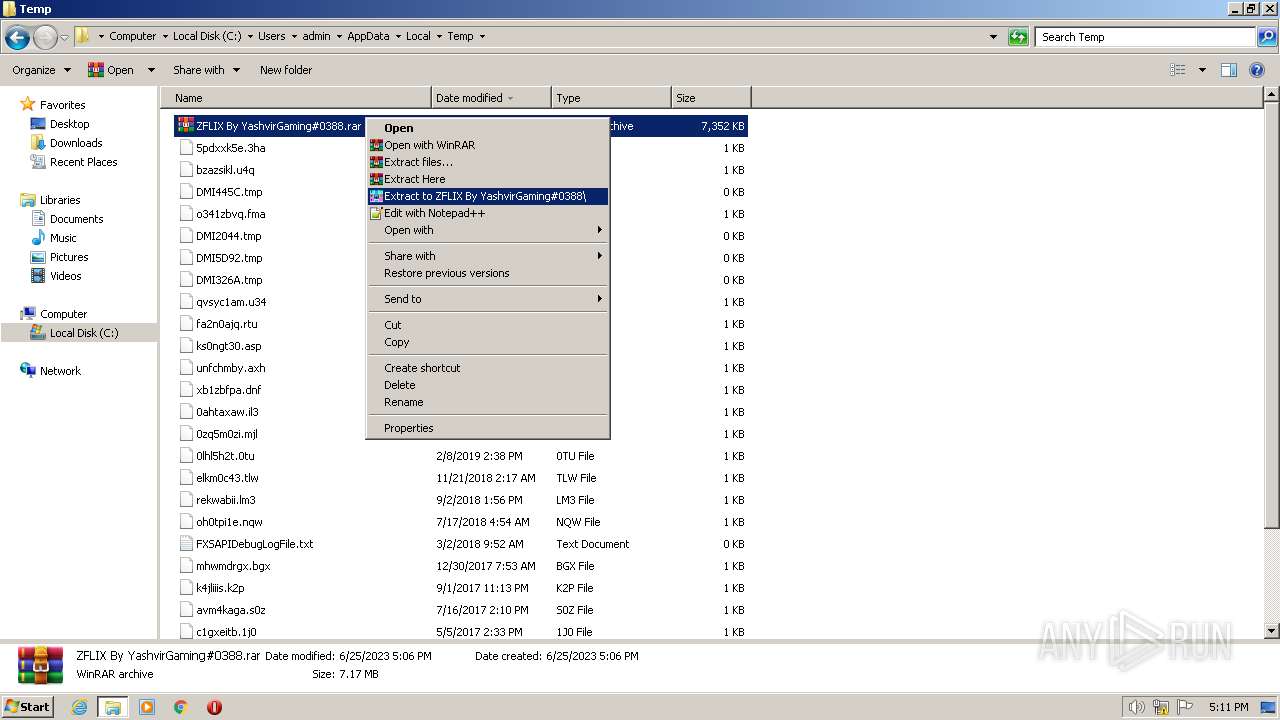Choose Open from the context menu
Viewport: 1280px width, 720px height.
(x=488, y=128)
